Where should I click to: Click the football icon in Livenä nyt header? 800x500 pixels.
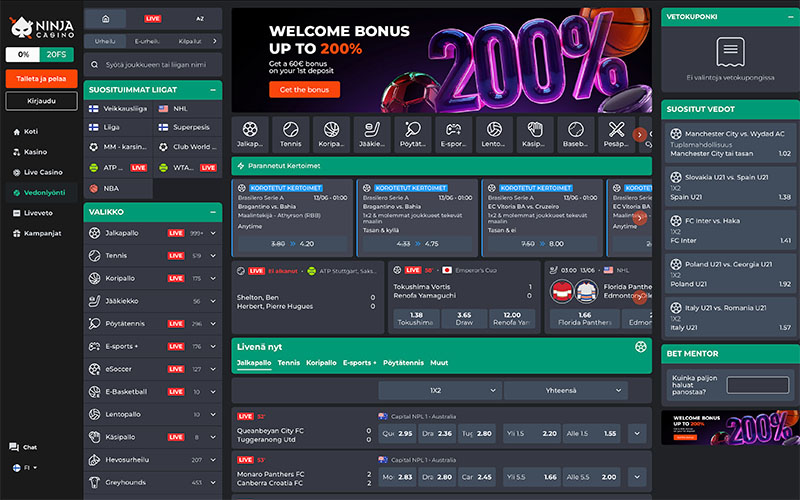[x=640, y=347]
